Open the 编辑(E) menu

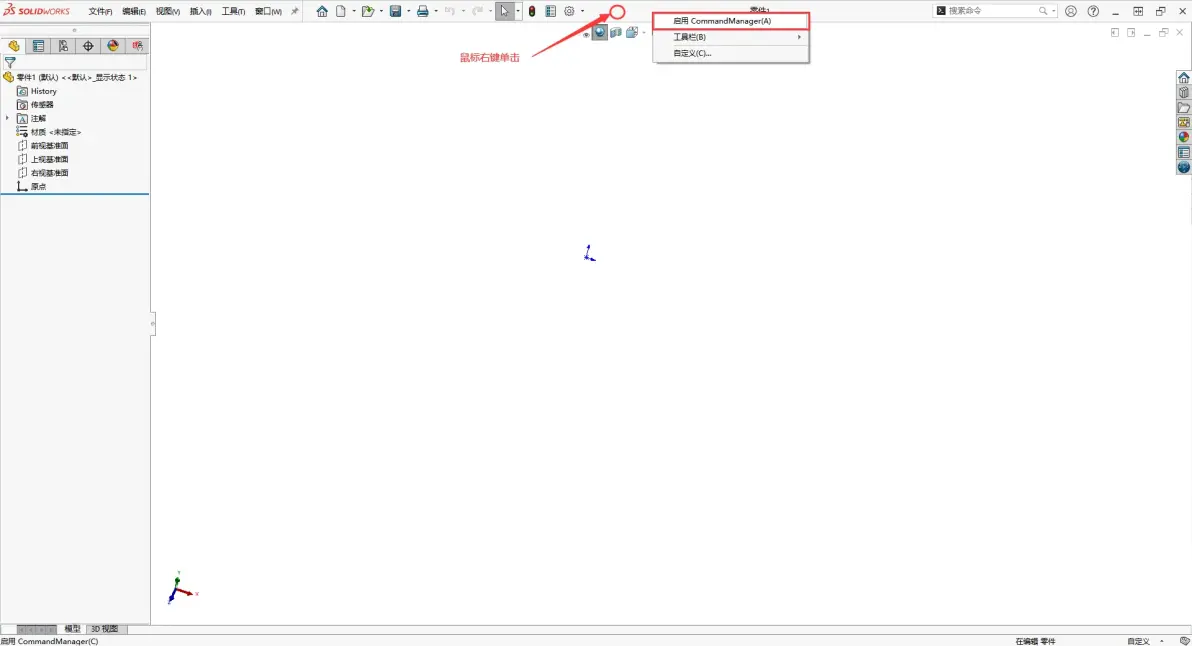tap(134, 11)
